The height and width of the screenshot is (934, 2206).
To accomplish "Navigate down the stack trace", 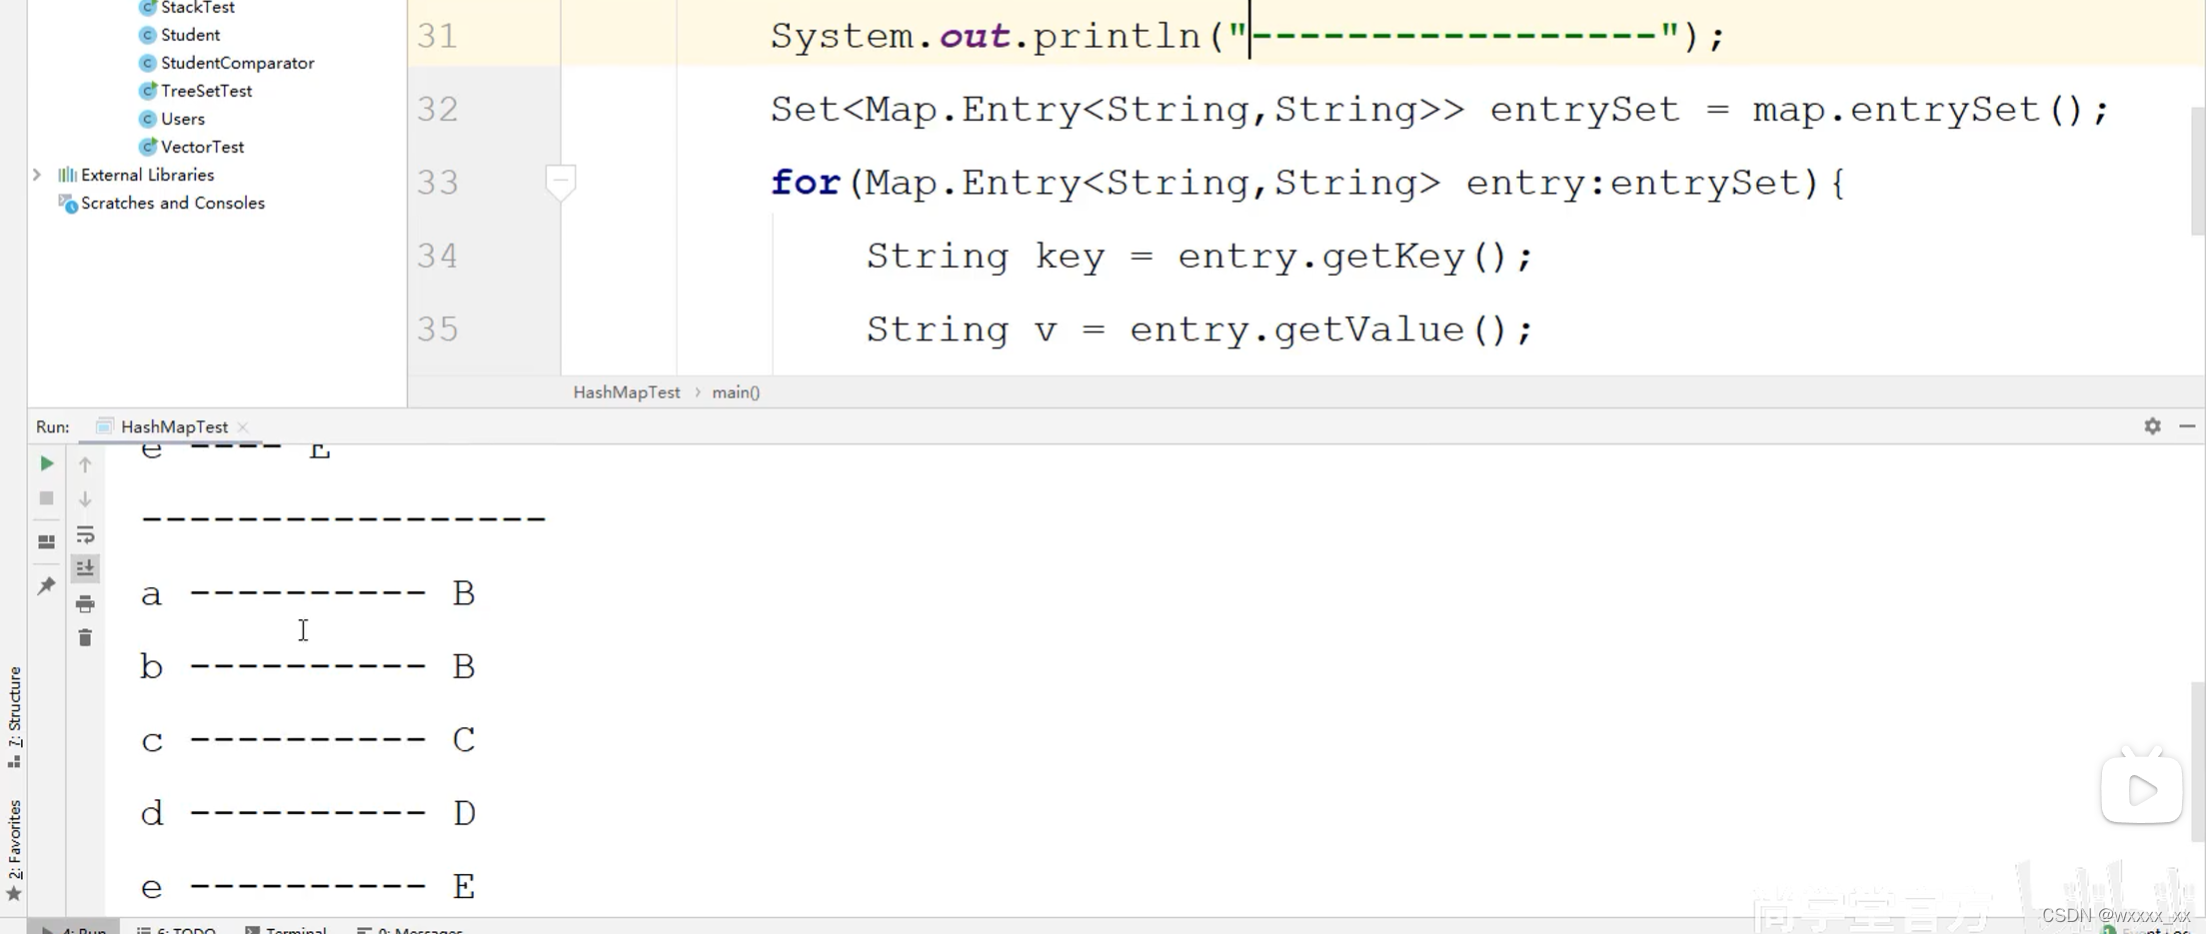I will [x=85, y=498].
